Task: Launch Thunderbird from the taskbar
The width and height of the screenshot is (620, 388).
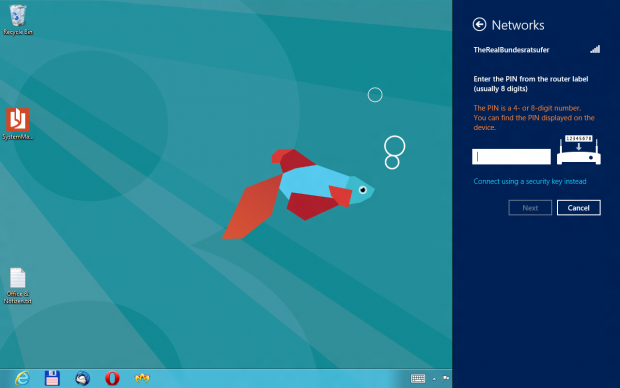Action: pyautogui.click(x=82, y=378)
